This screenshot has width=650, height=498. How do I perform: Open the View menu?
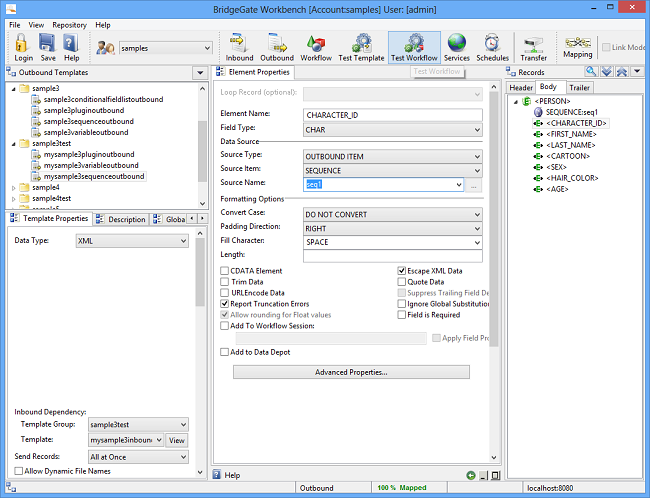pyautogui.click(x=36, y=25)
